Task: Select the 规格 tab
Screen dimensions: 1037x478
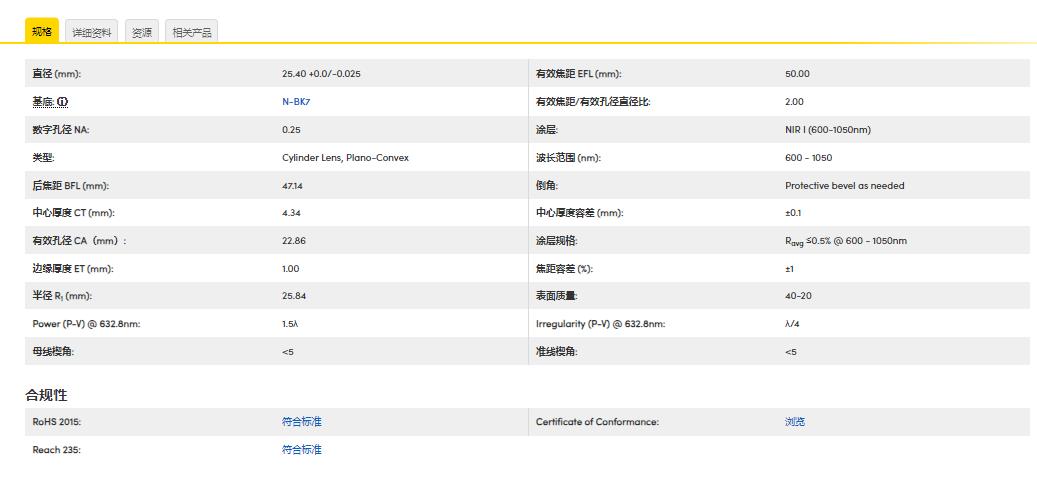Action: (42, 31)
